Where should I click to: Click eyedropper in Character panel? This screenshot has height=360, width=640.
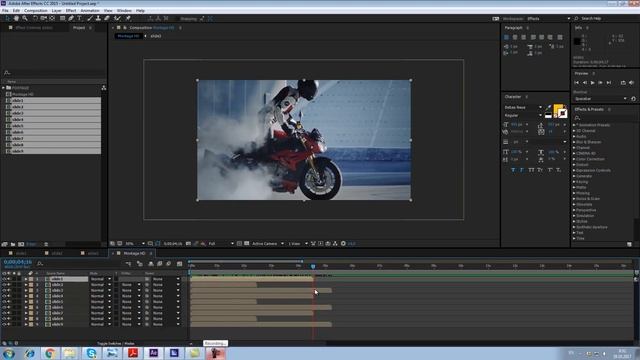coord(549,107)
